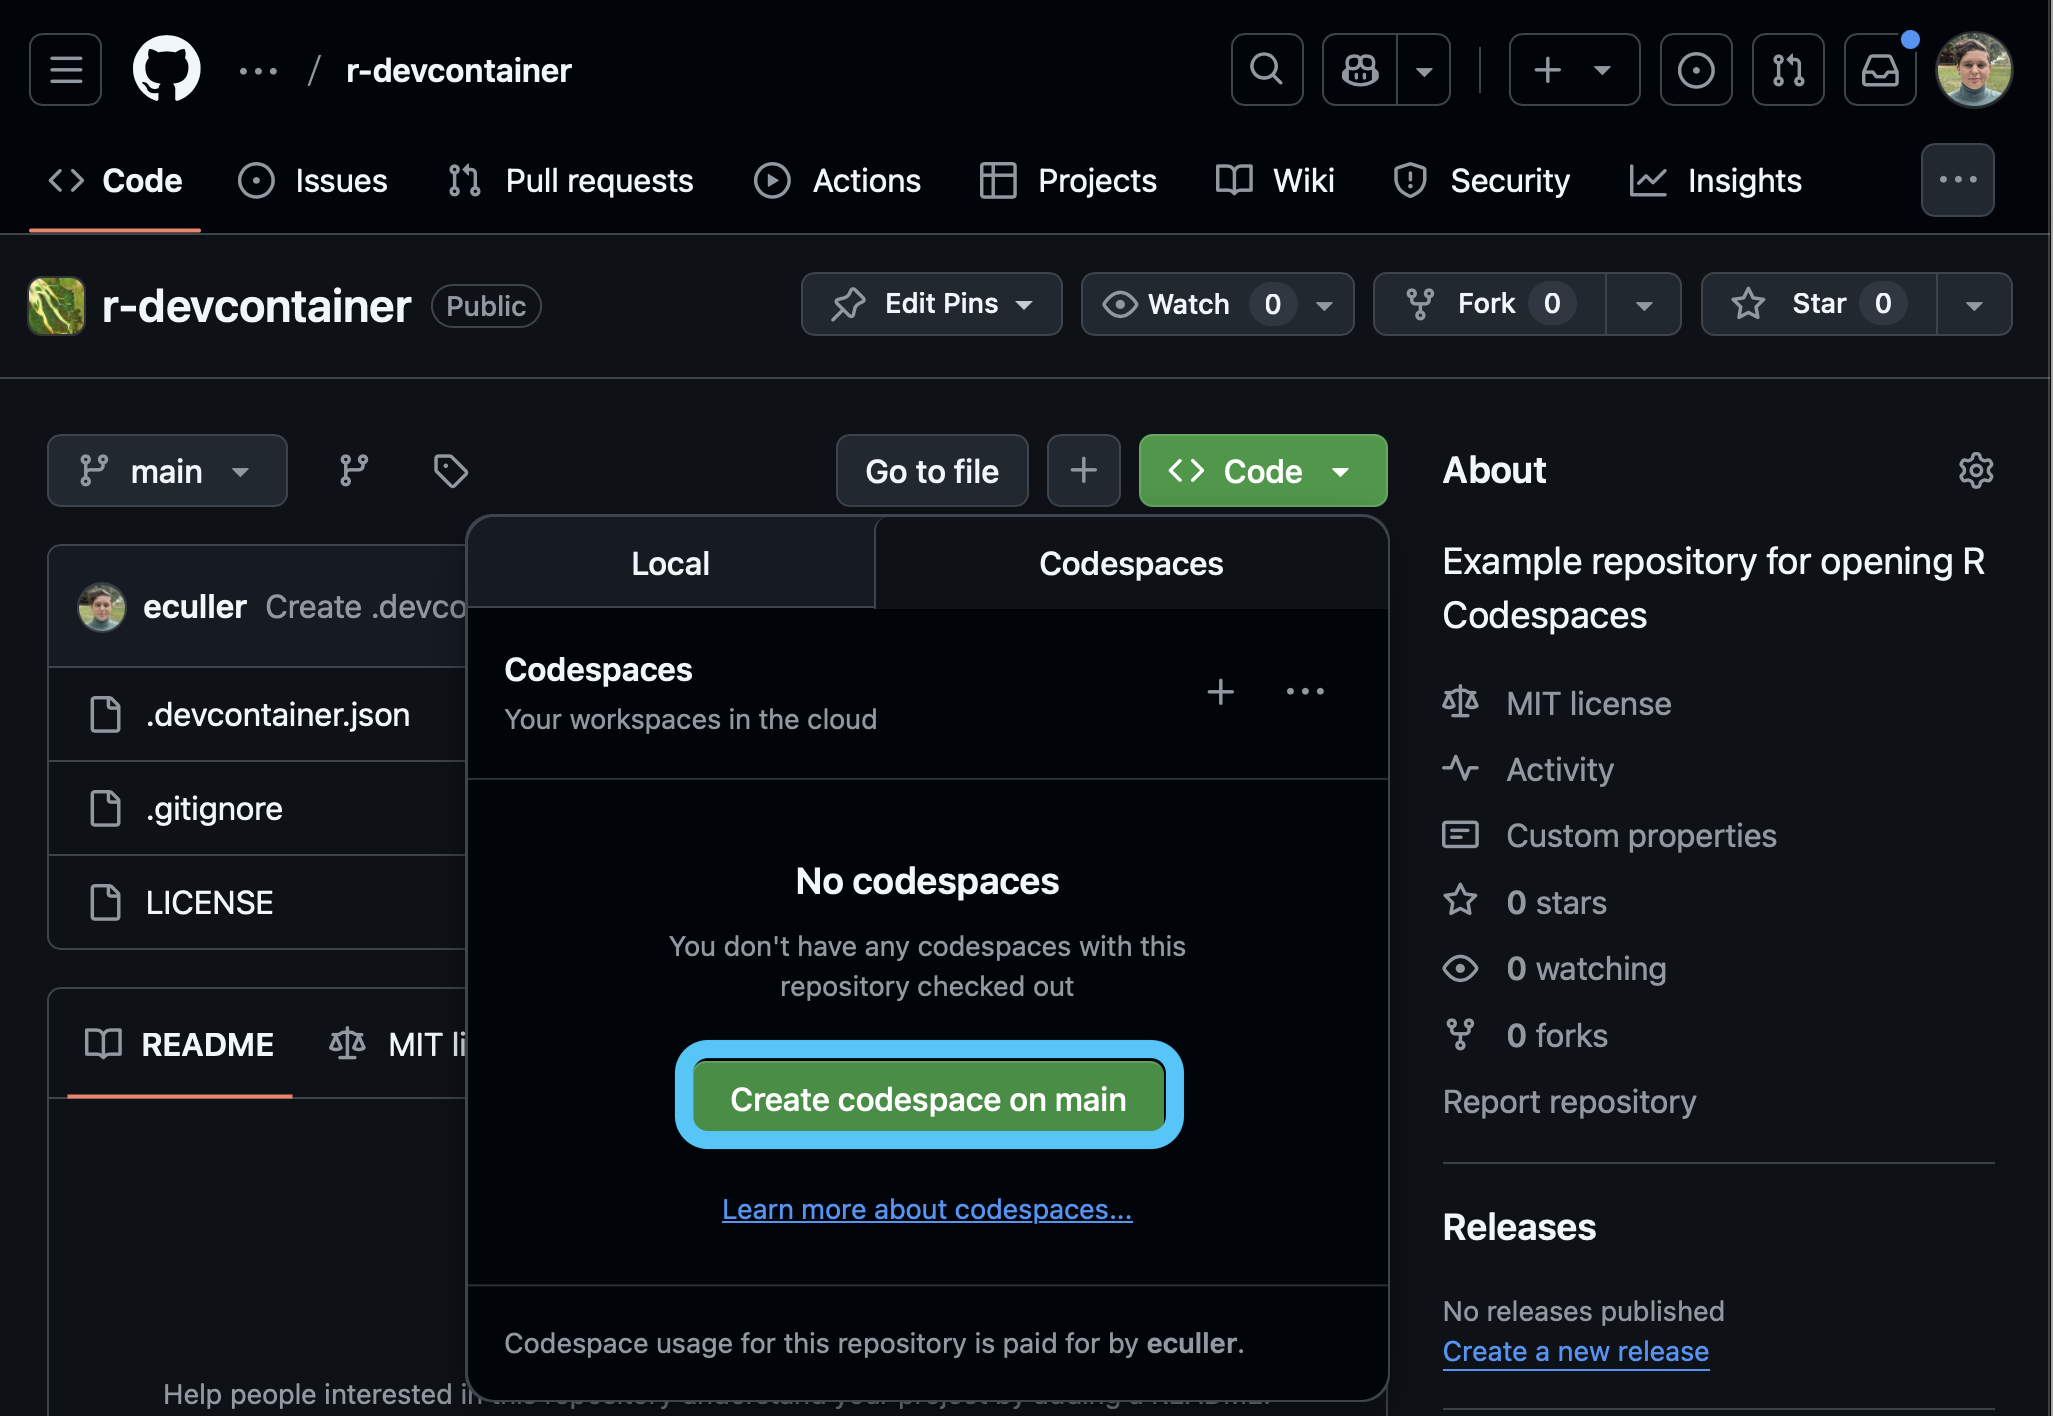Select the README tab

(180, 1045)
